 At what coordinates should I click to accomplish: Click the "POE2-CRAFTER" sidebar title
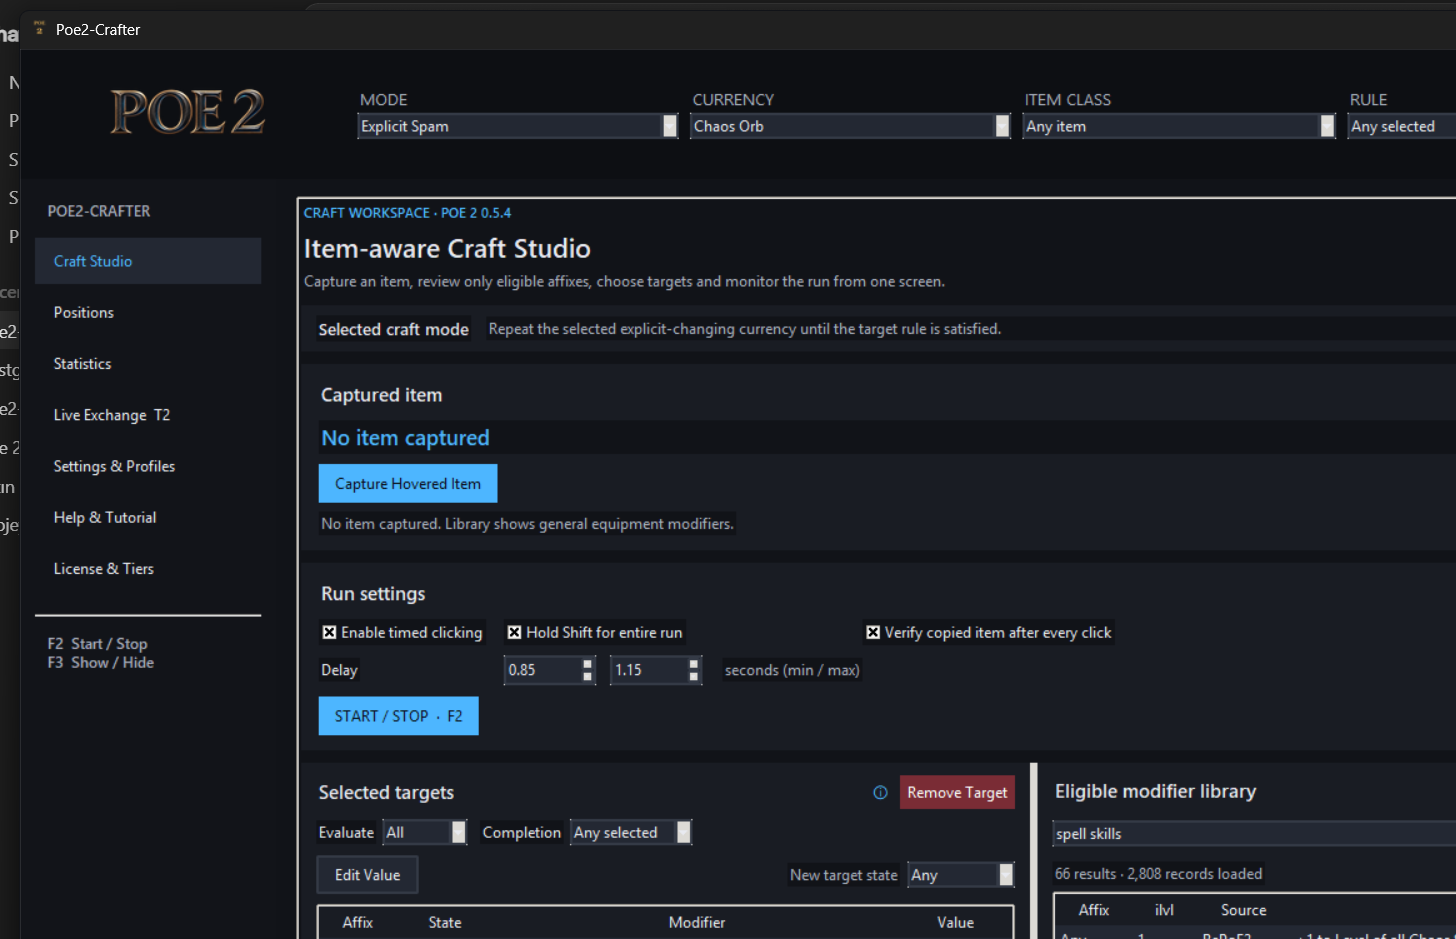(99, 211)
